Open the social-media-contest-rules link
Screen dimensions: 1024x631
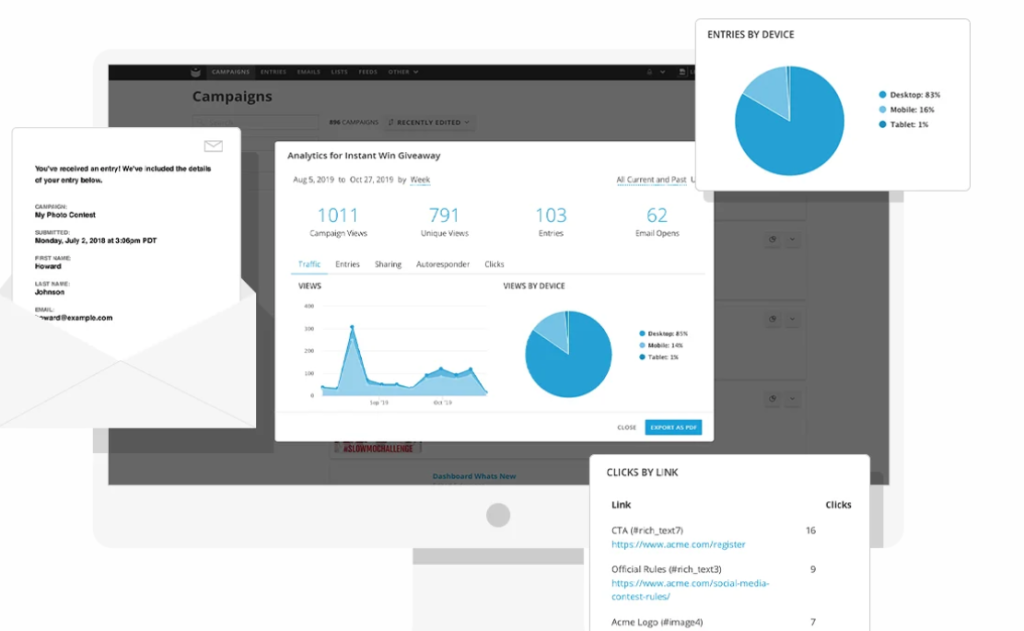click(x=690, y=590)
